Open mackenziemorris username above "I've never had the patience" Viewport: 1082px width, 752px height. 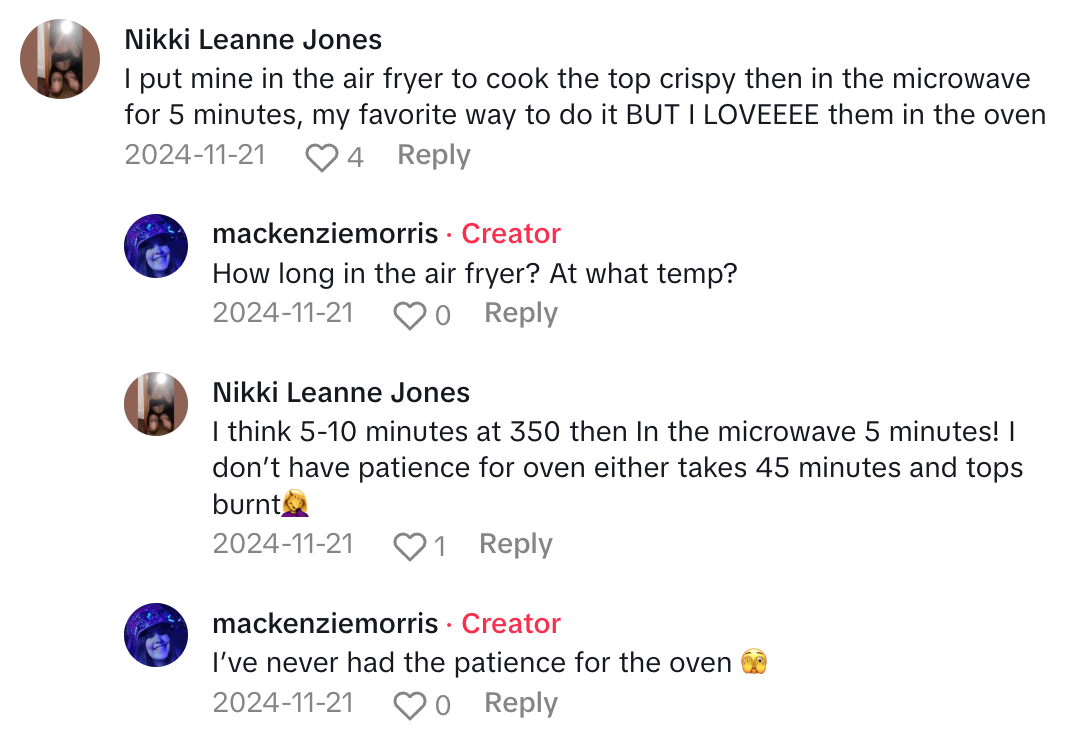click(x=326, y=624)
